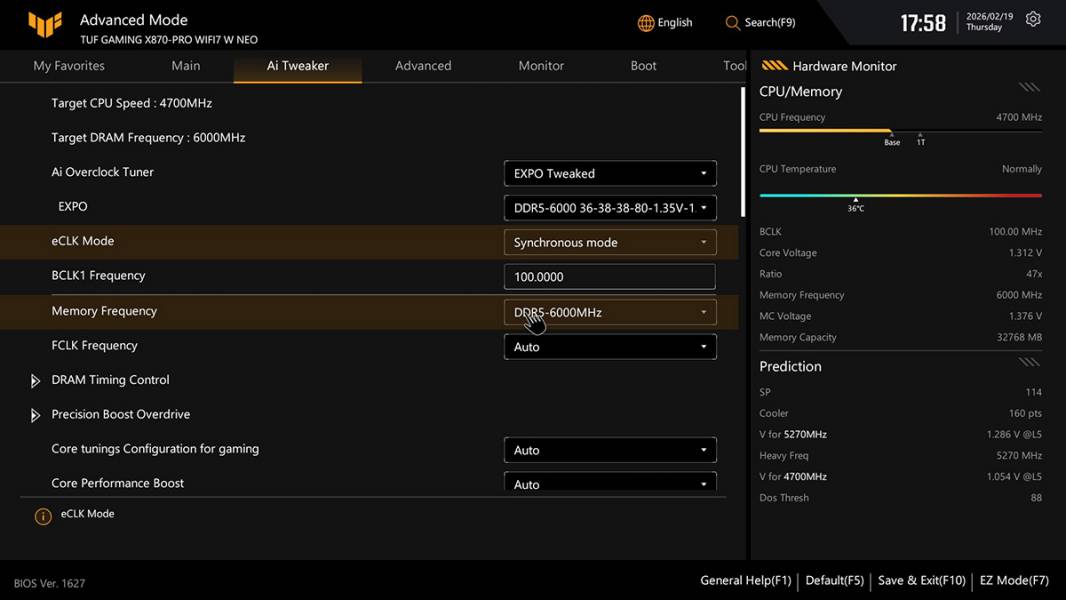
Task: Open the eCLK Mode dropdown
Action: [610, 242]
